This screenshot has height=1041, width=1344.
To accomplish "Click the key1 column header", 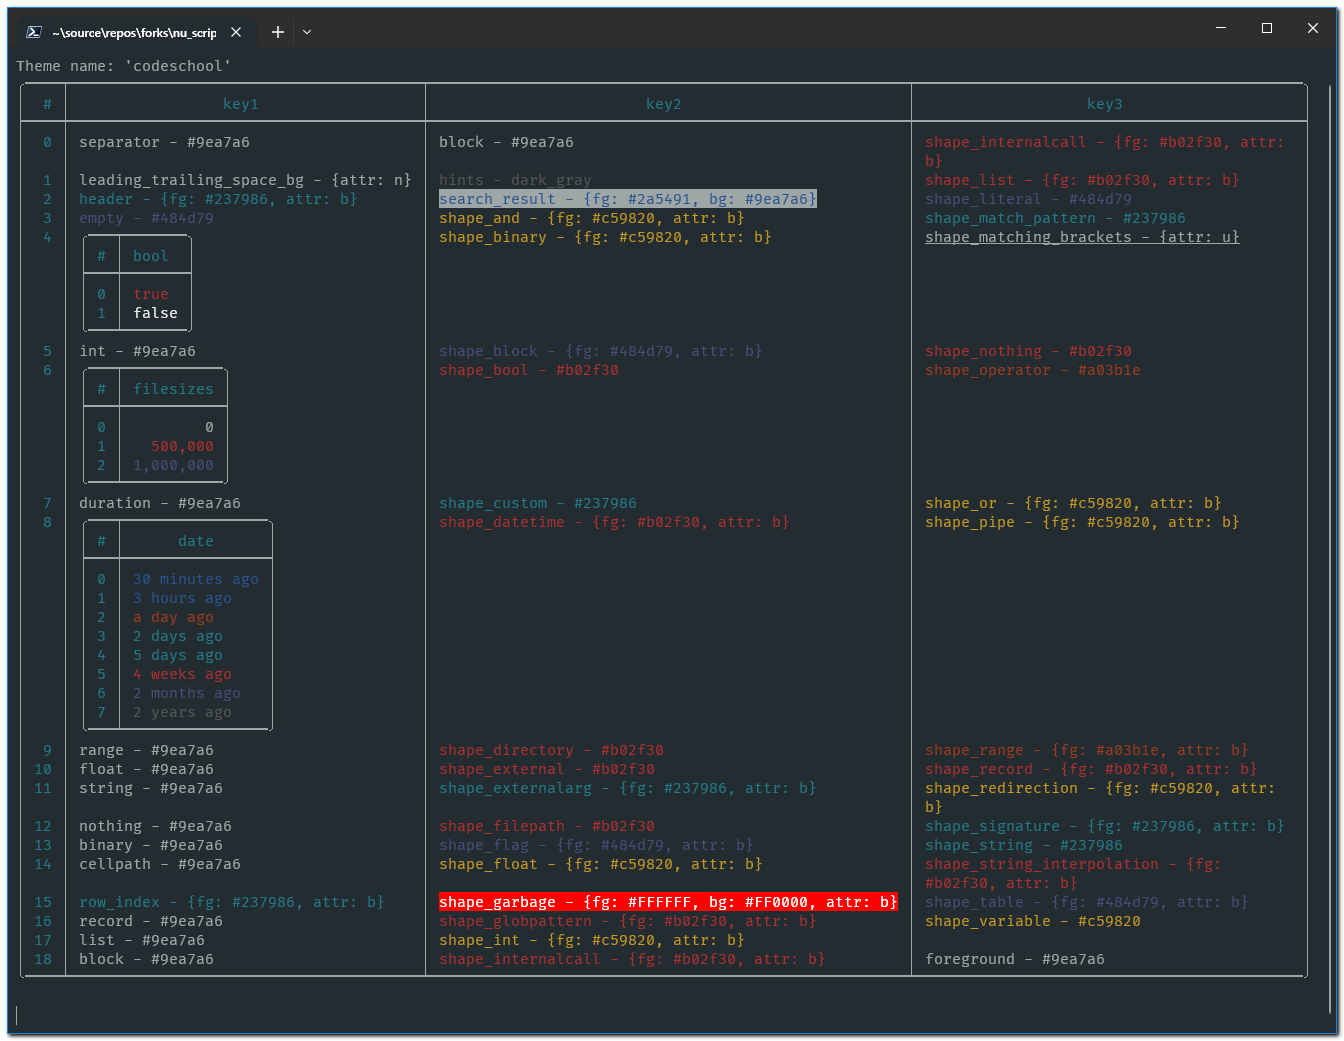I will [241, 104].
